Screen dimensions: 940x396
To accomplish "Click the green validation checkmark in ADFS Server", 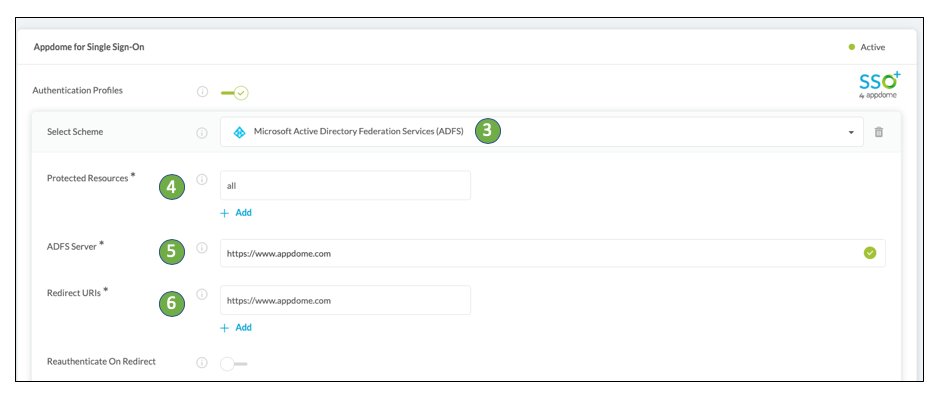I will [870, 253].
